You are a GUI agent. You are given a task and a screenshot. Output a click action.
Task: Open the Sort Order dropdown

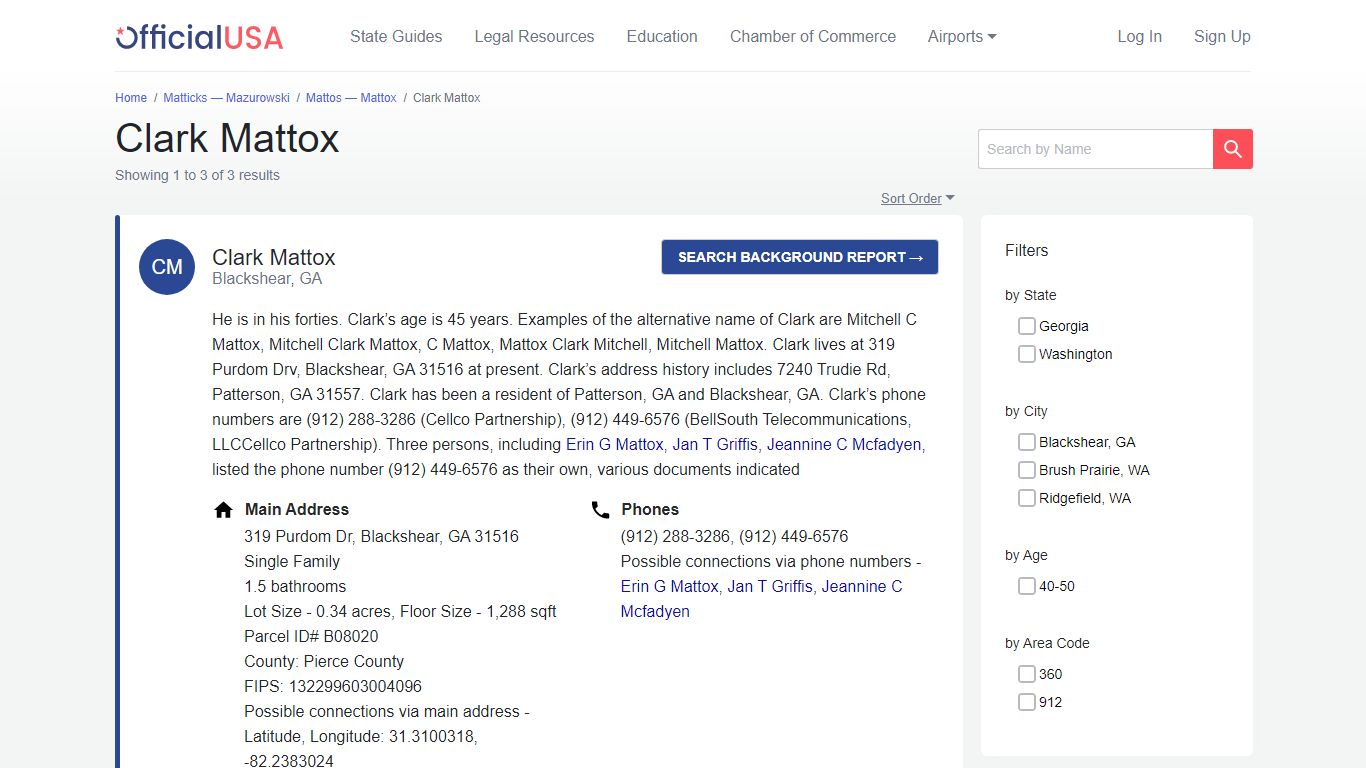[x=917, y=199]
